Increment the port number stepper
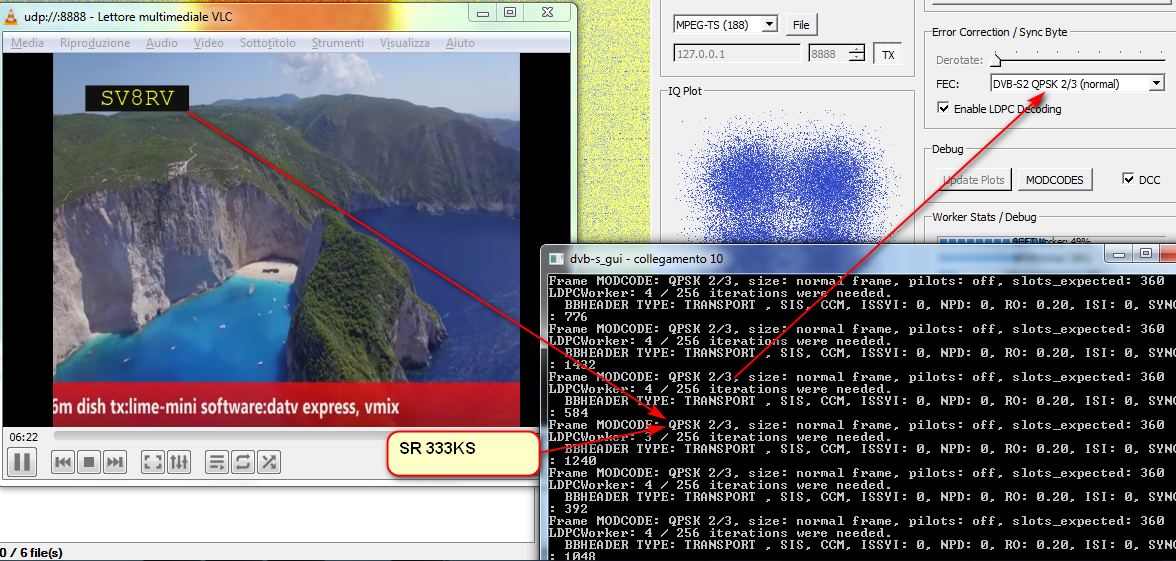1176x561 pixels. [856, 50]
